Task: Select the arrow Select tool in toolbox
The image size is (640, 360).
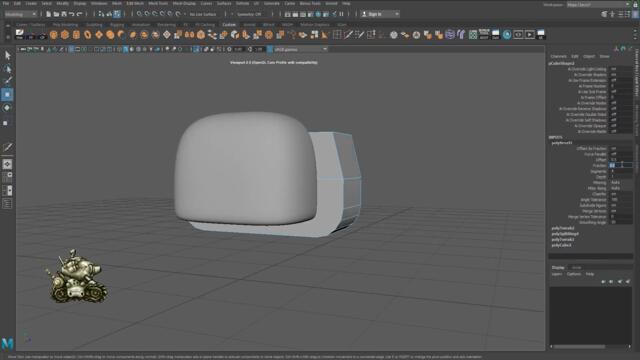Action: (x=7, y=55)
